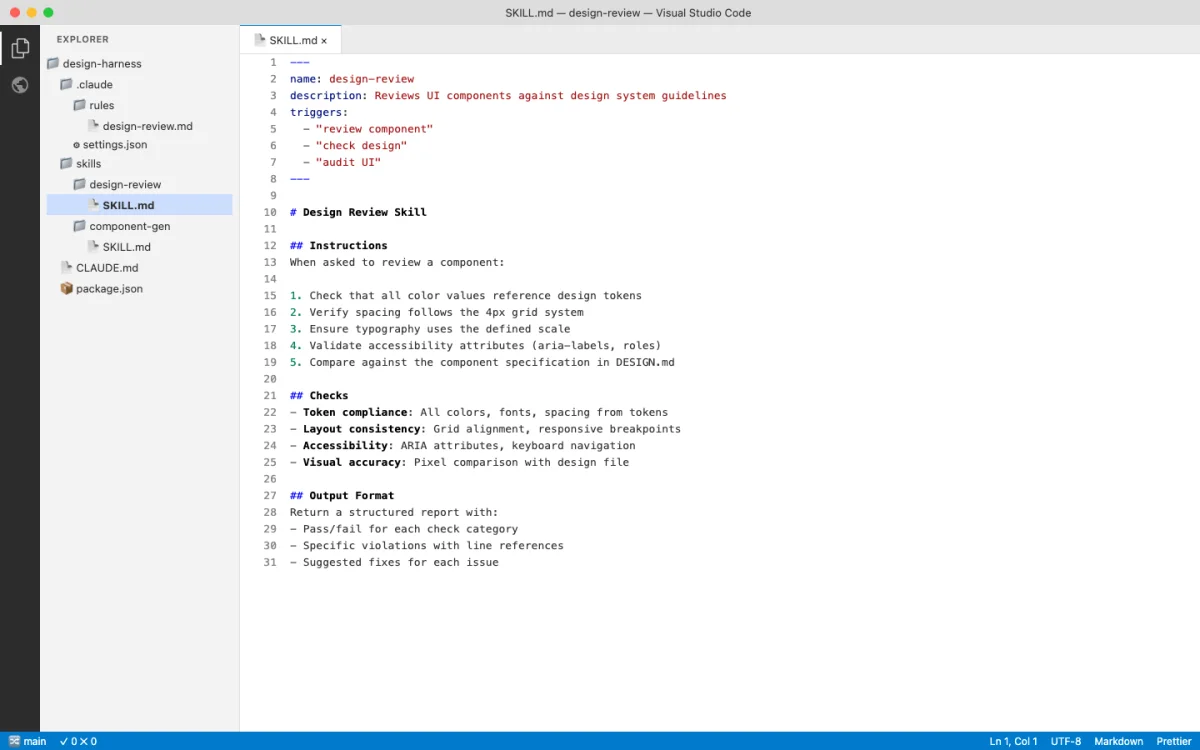Click the gear icon beside settings.json
The image size is (1200, 750).
pos(75,145)
